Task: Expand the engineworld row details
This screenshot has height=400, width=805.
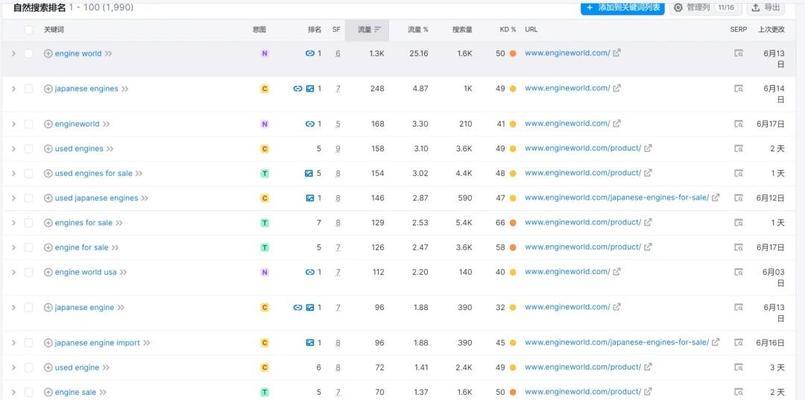Action: click(14, 124)
